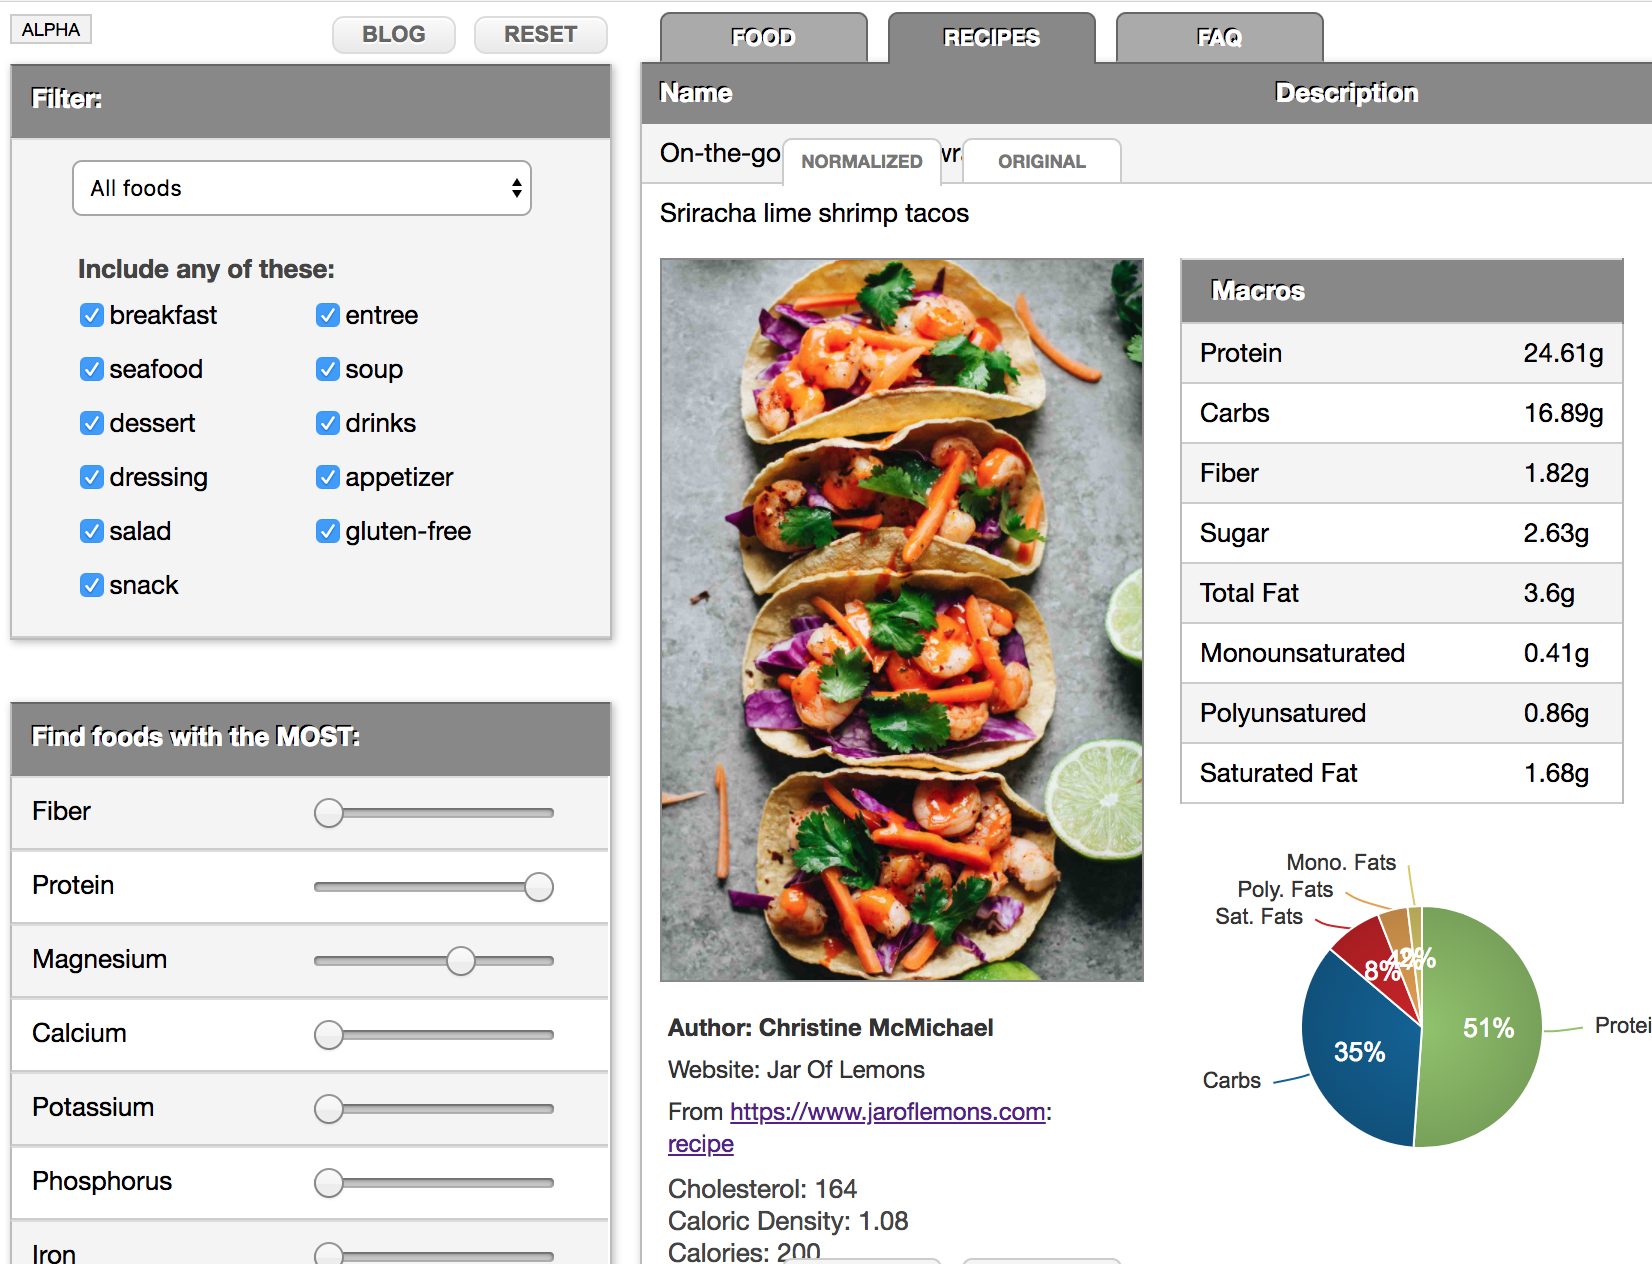1652x1264 pixels.
Task: Switch to the FOOD tab
Action: [x=764, y=37]
